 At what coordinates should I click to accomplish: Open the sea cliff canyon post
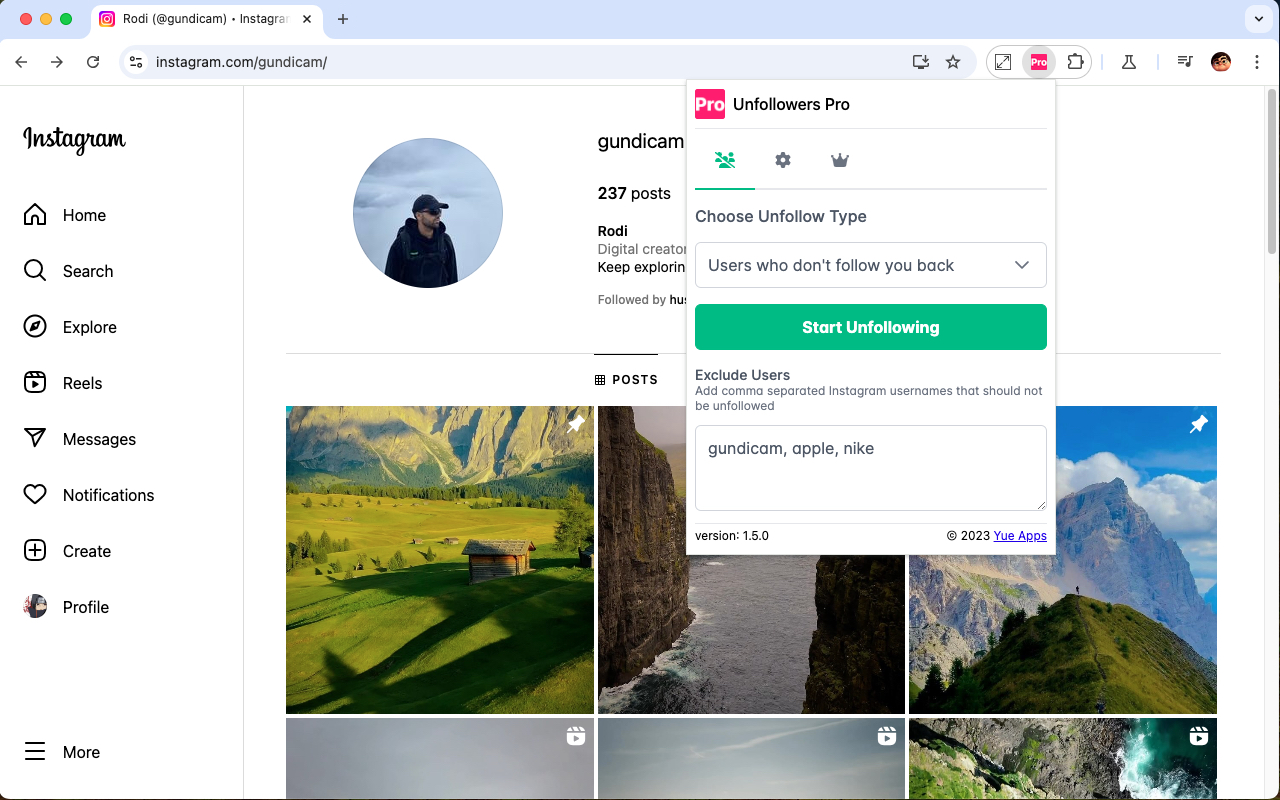coord(751,633)
